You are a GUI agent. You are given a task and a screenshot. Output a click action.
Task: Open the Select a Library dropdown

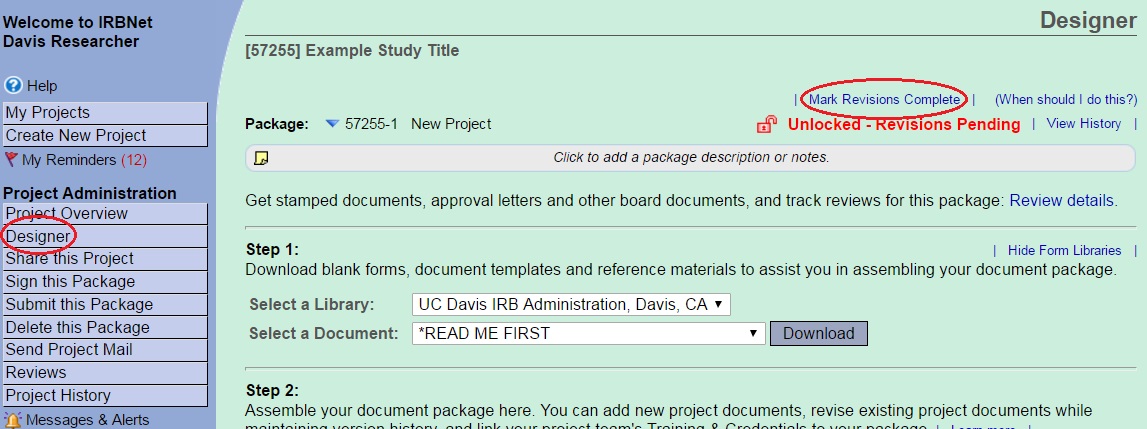[571, 304]
